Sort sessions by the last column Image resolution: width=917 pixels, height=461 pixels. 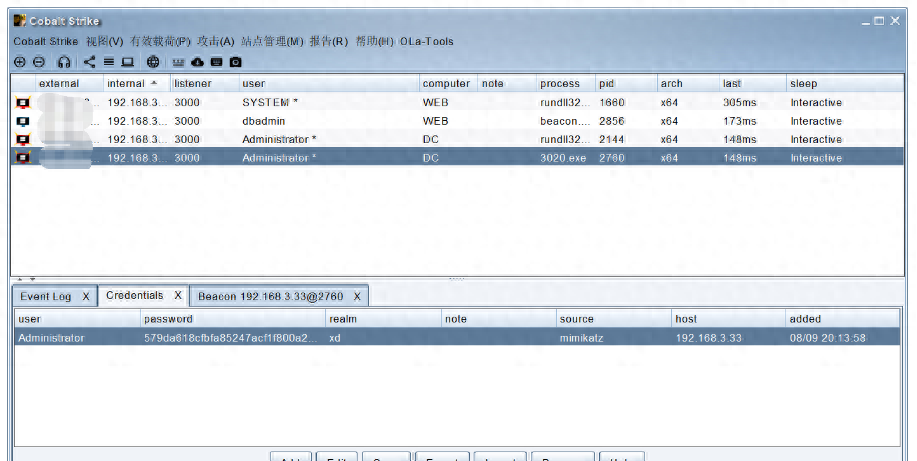[753, 84]
